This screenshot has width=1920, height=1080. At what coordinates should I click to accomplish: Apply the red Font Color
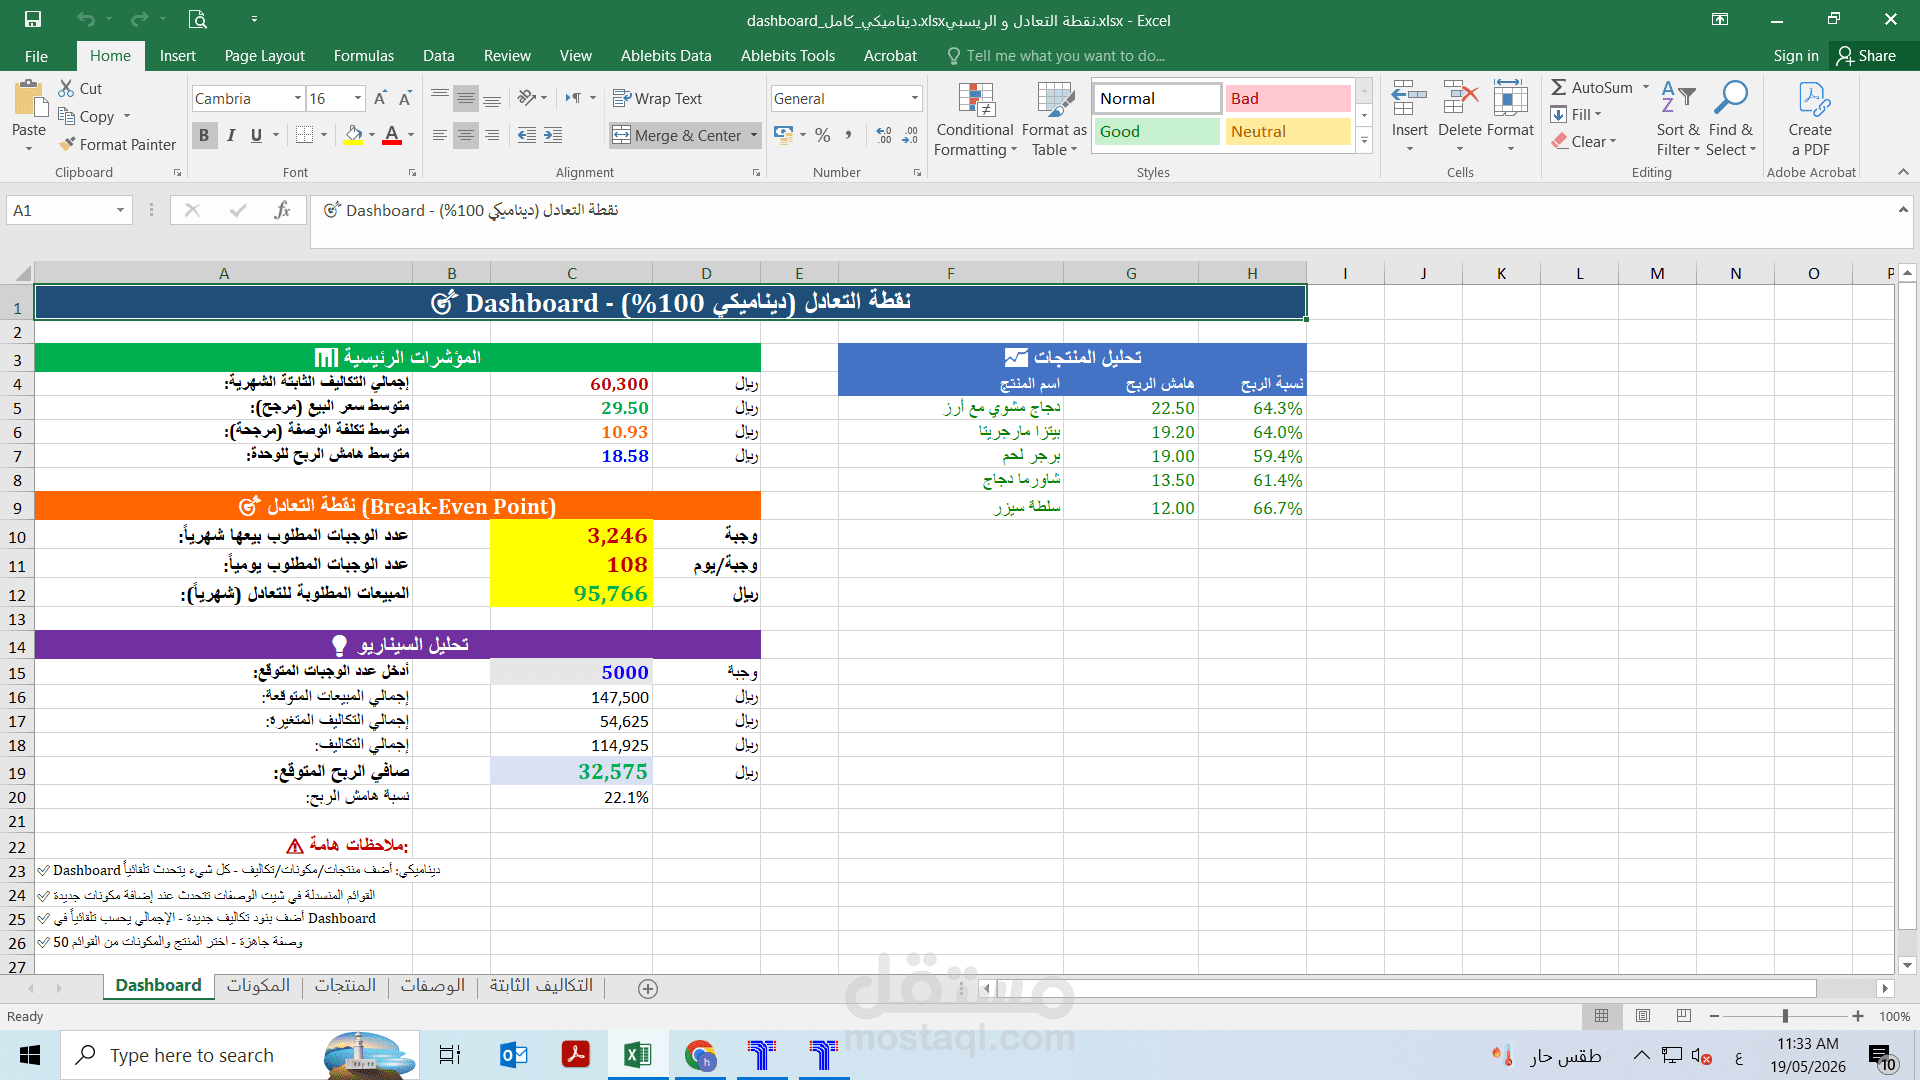pyautogui.click(x=392, y=135)
